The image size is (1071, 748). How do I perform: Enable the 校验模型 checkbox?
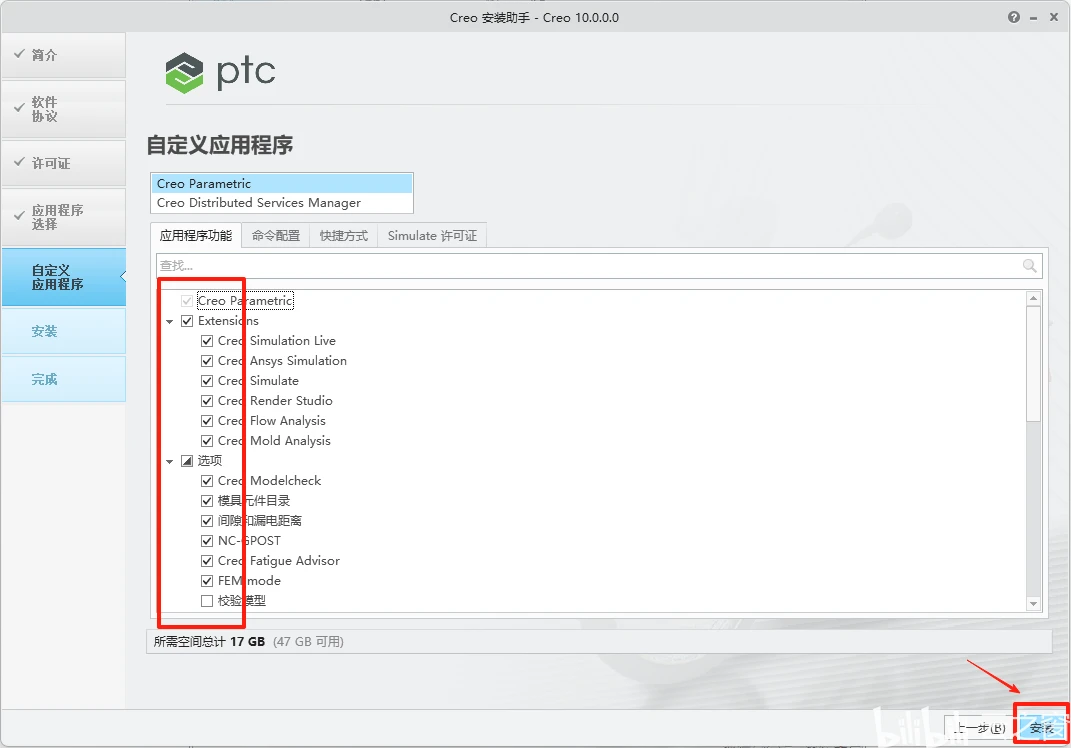pos(206,600)
